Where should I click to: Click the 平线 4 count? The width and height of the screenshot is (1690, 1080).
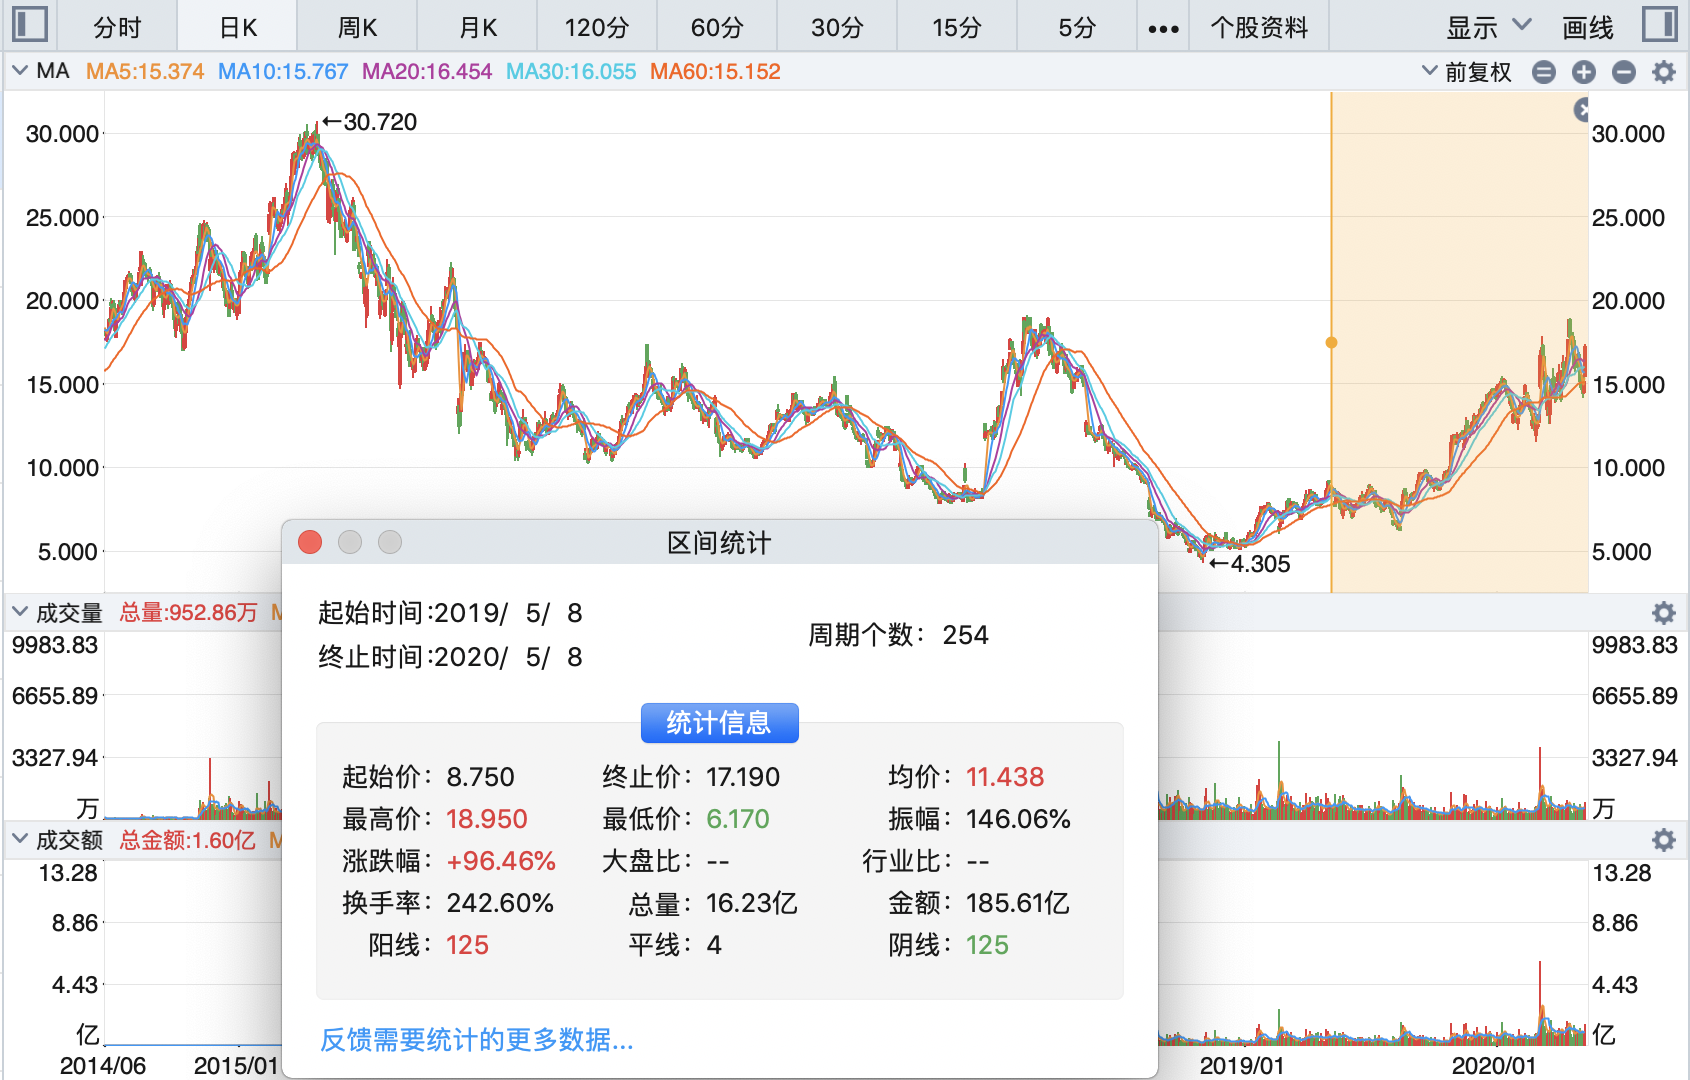pyautogui.click(x=714, y=945)
